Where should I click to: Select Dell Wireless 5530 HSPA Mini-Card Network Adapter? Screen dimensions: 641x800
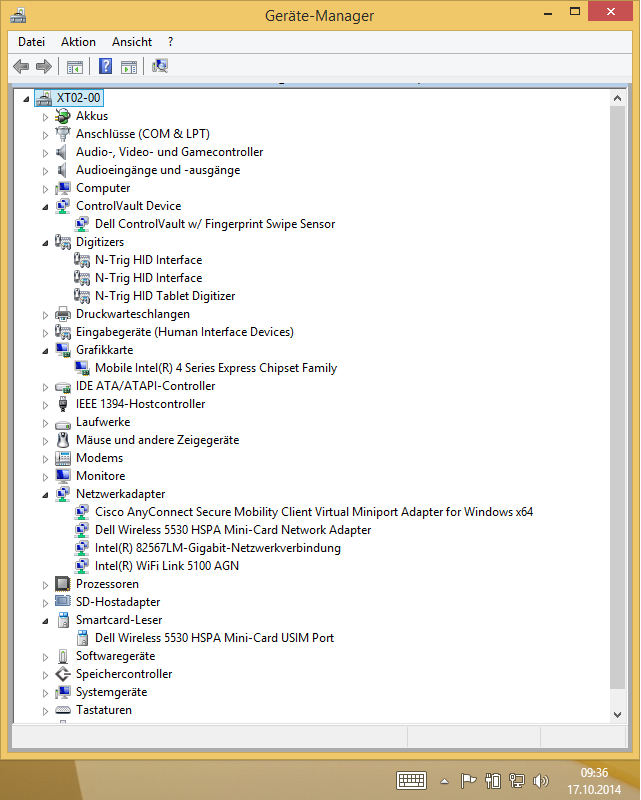coord(233,530)
